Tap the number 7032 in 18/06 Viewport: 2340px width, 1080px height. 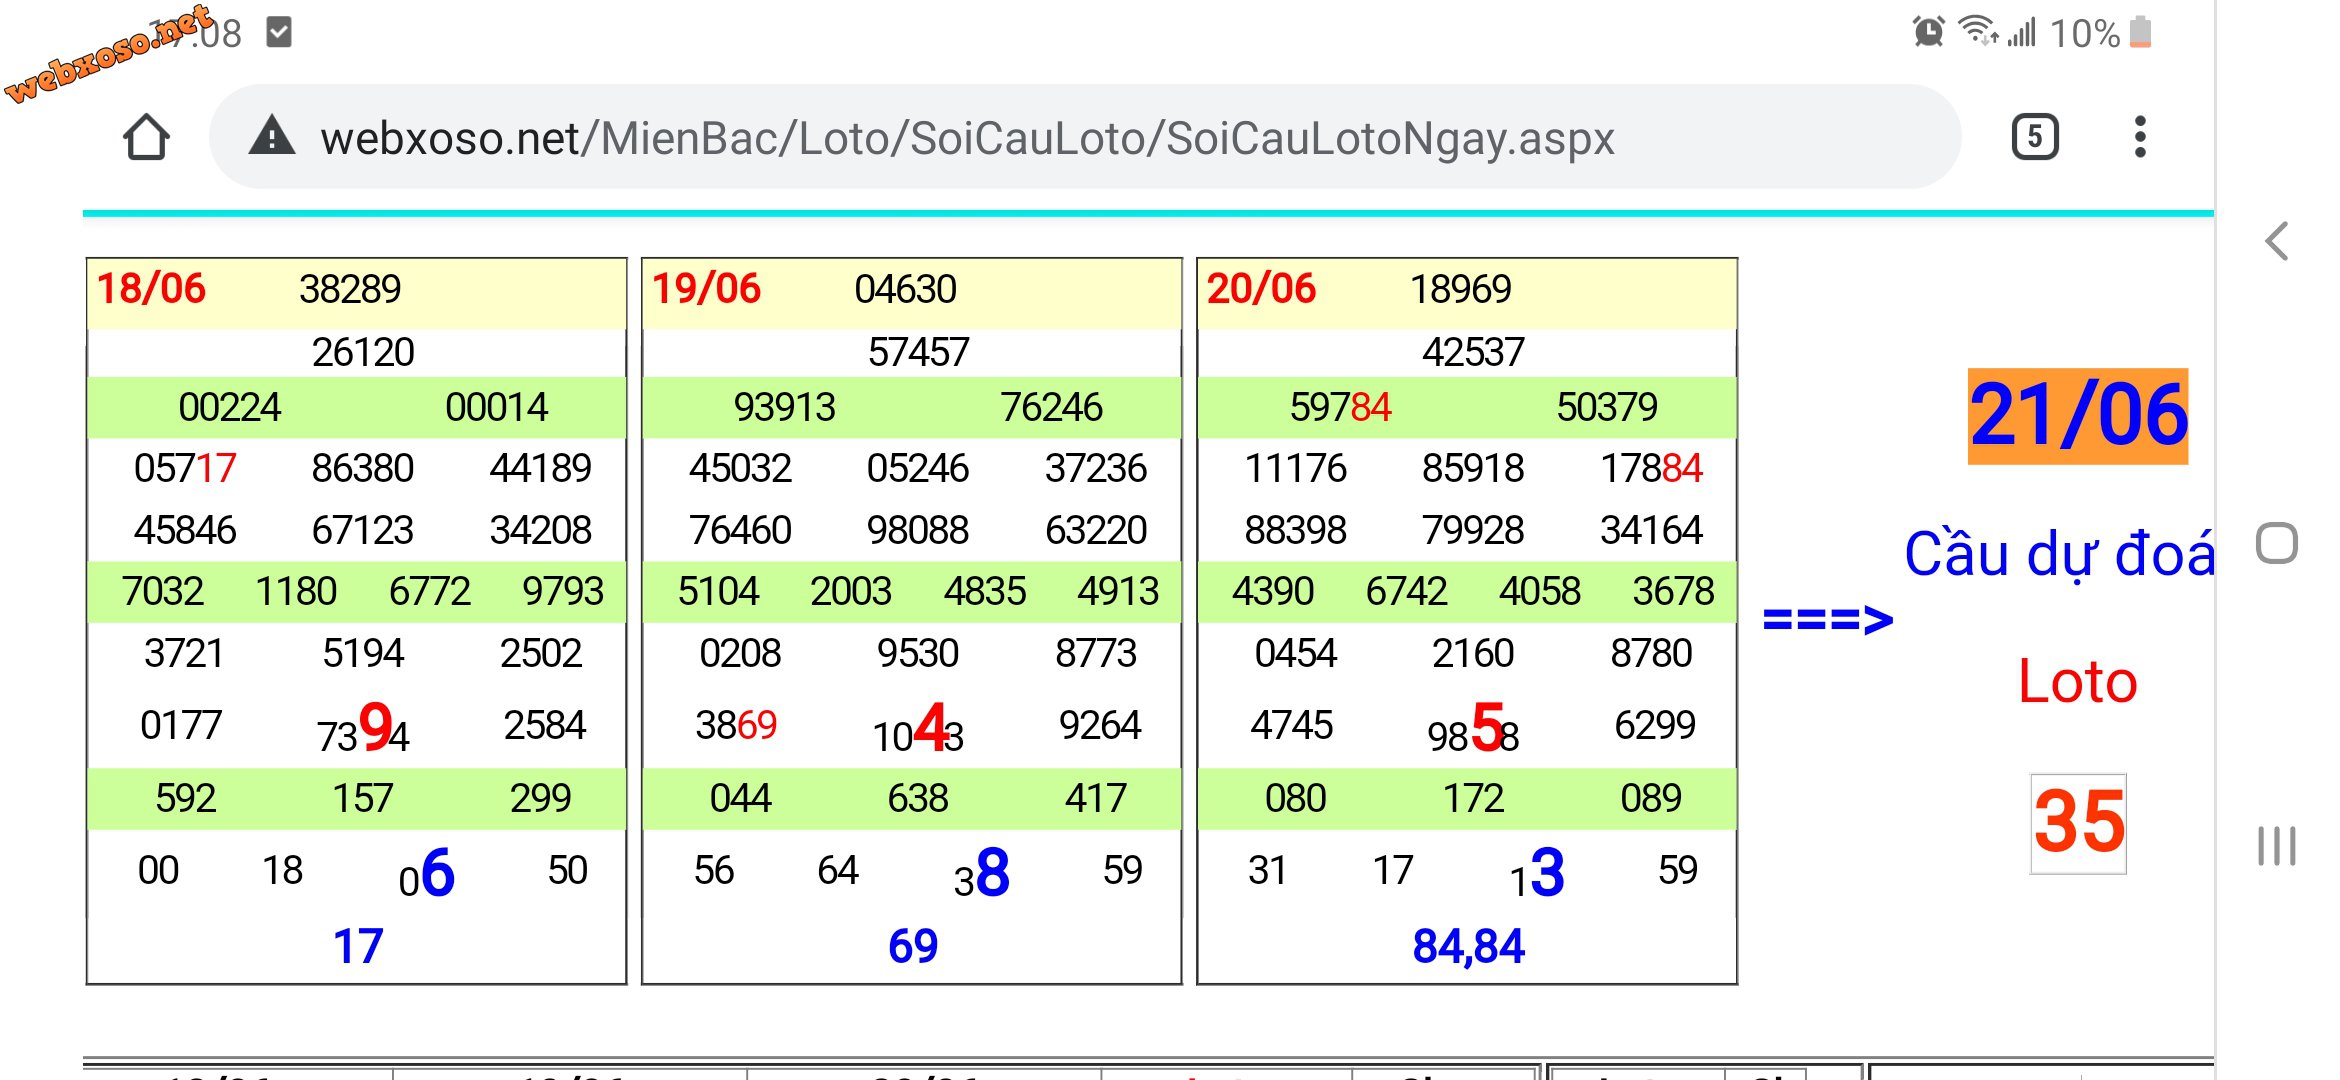(162, 592)
